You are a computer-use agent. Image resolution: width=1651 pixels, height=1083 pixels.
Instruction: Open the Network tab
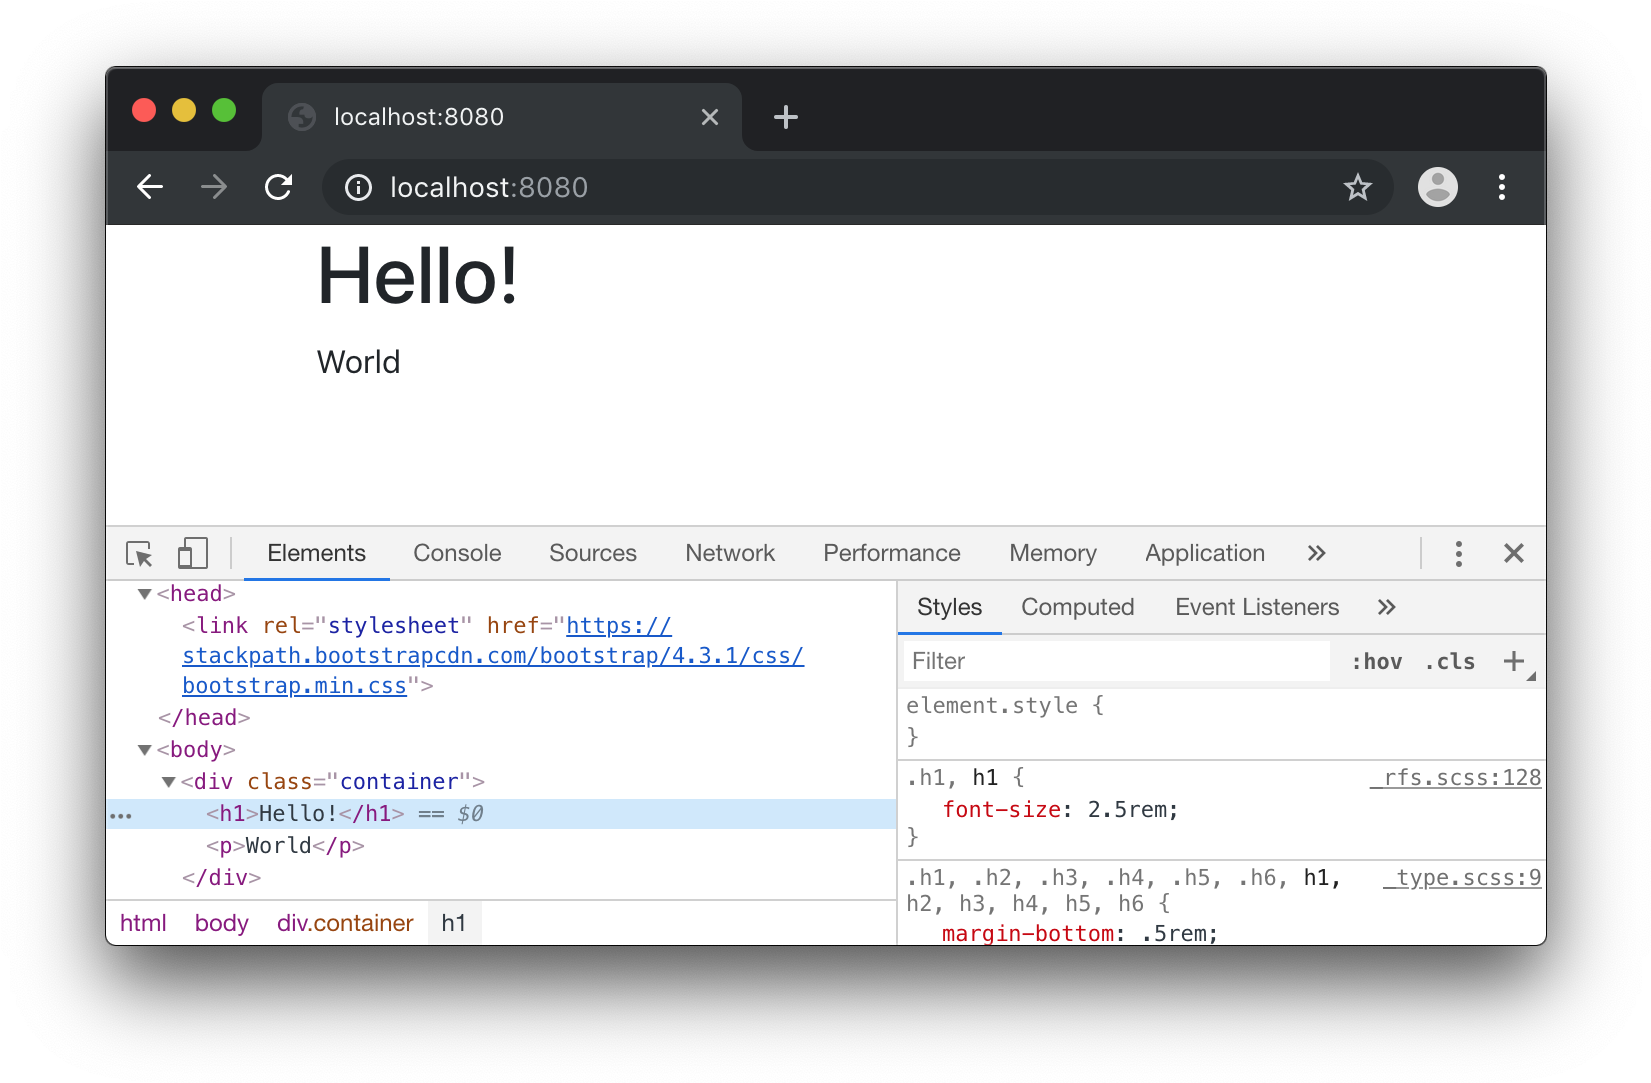(730, 553)
